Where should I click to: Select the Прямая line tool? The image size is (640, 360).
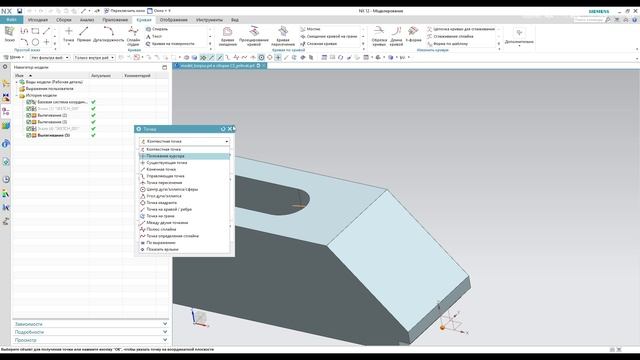pyautogui.click(x=84, y=34)
